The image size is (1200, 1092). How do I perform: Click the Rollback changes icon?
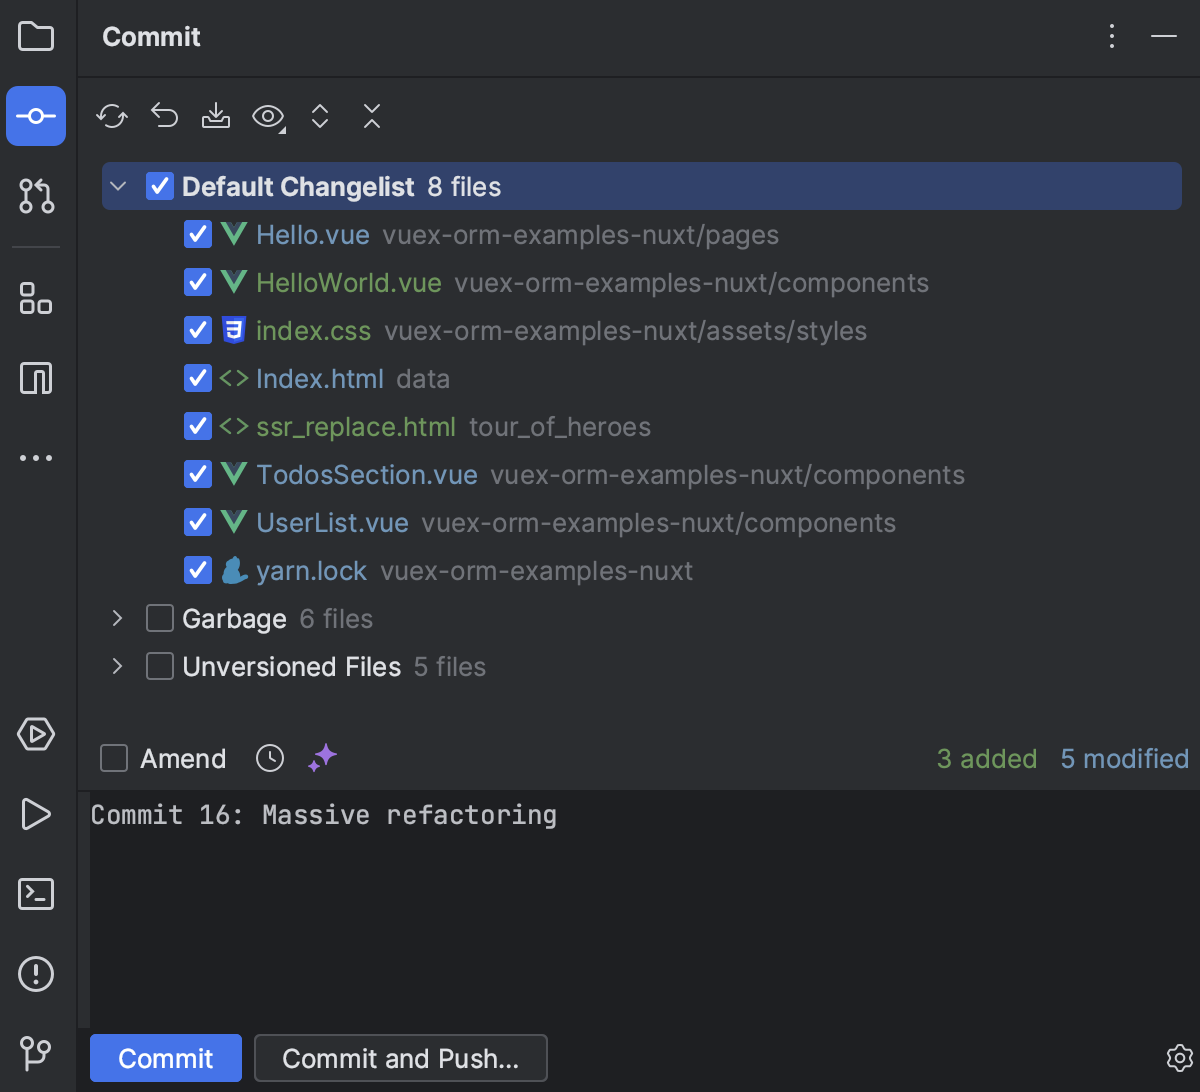tap(164, 117)
